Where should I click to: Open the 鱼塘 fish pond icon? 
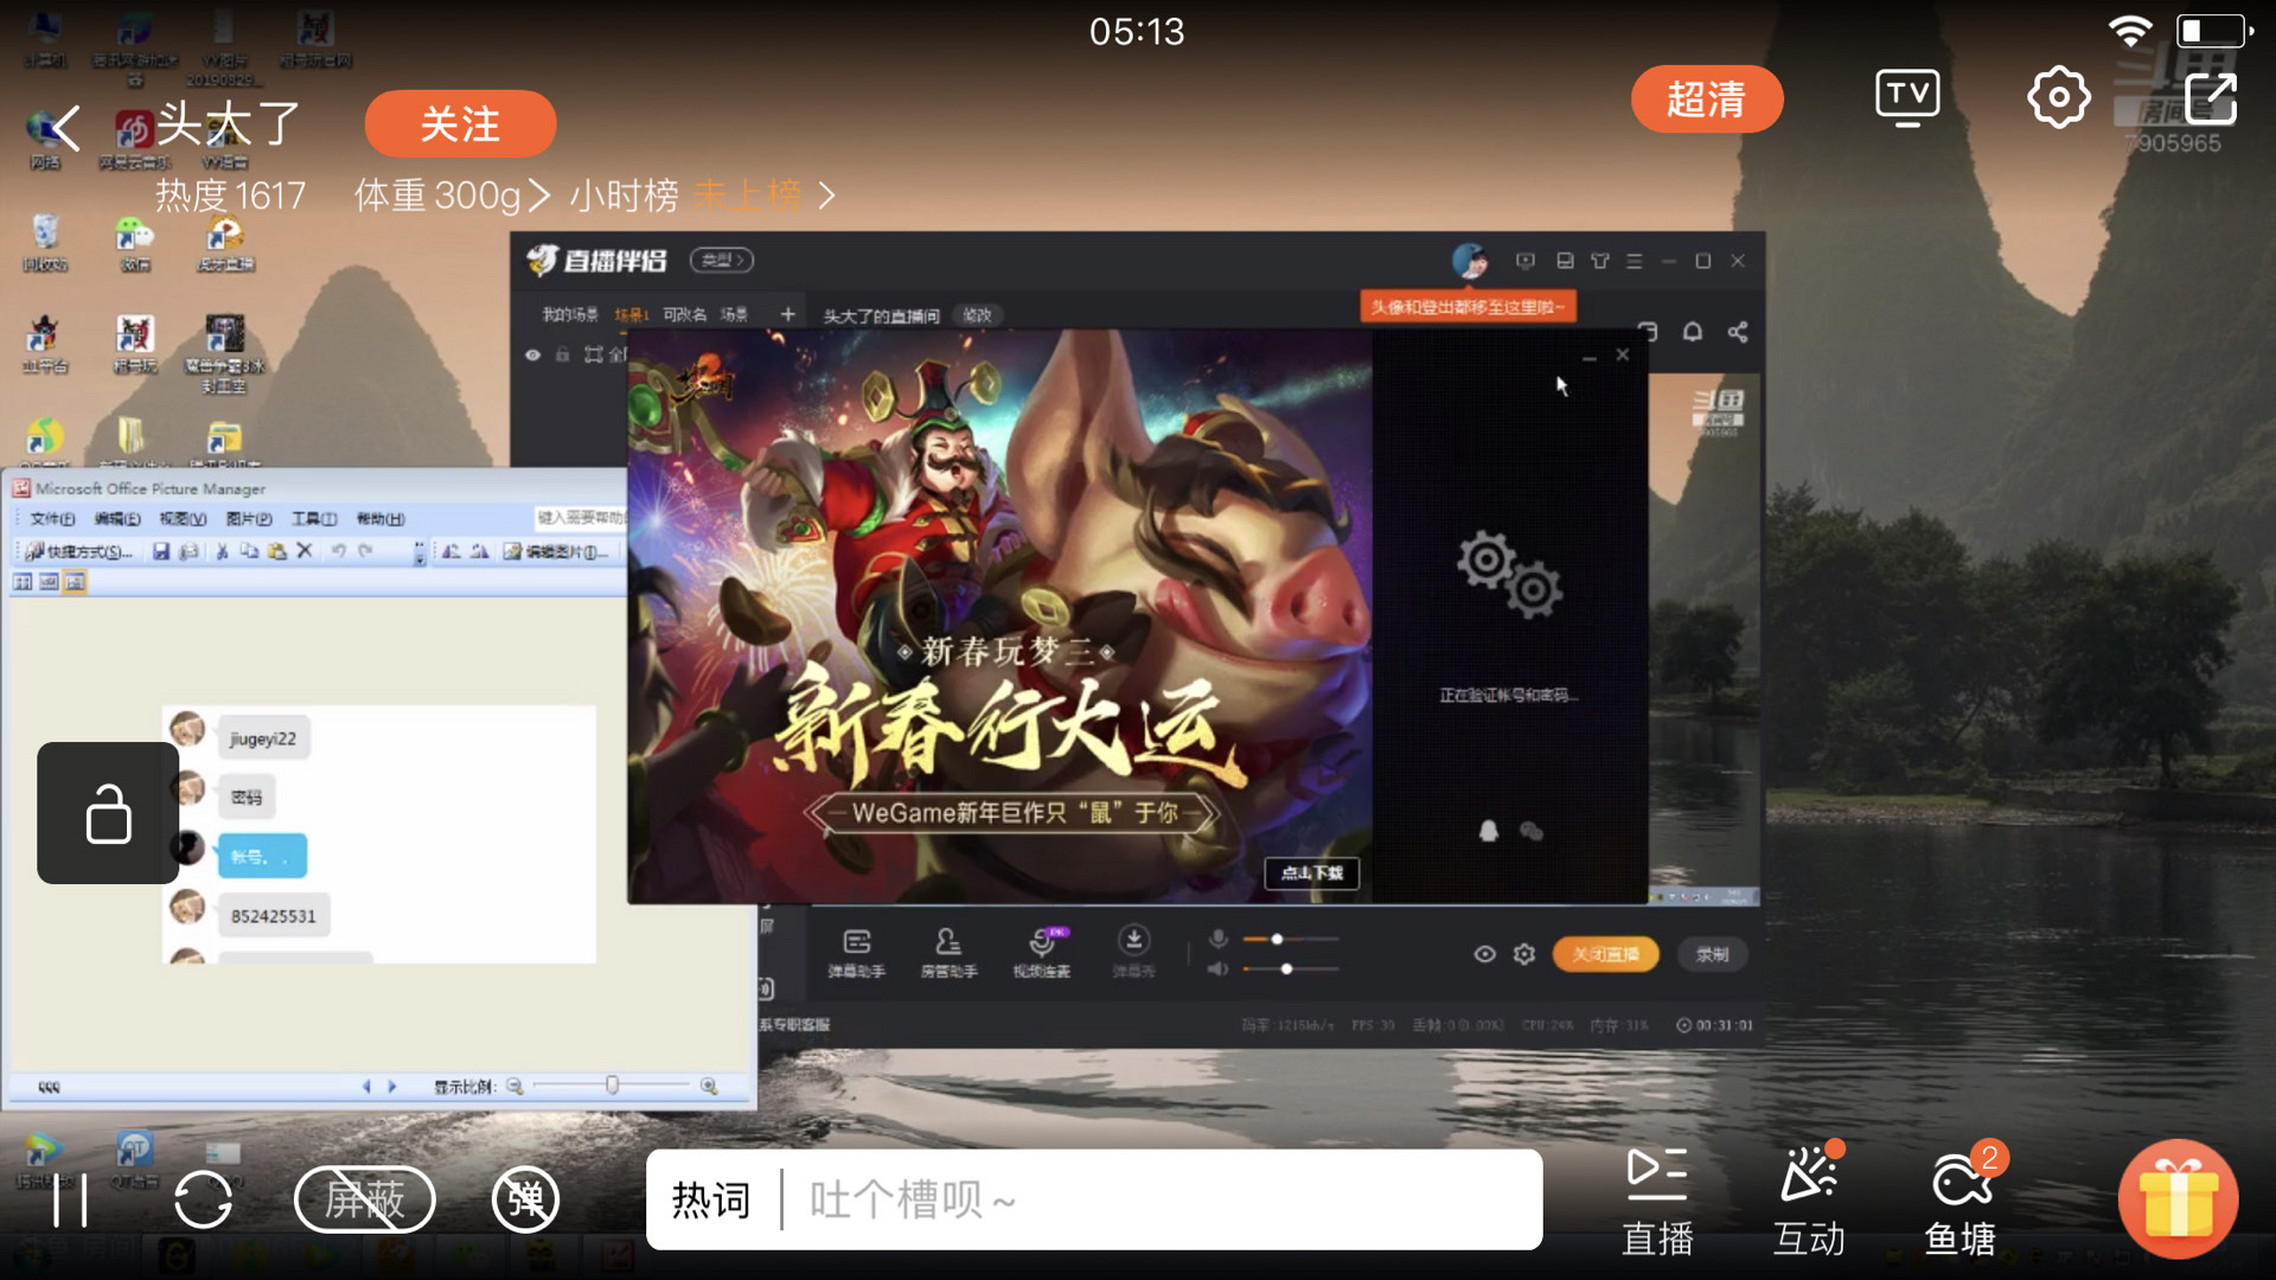(x=1961, y=1200)
